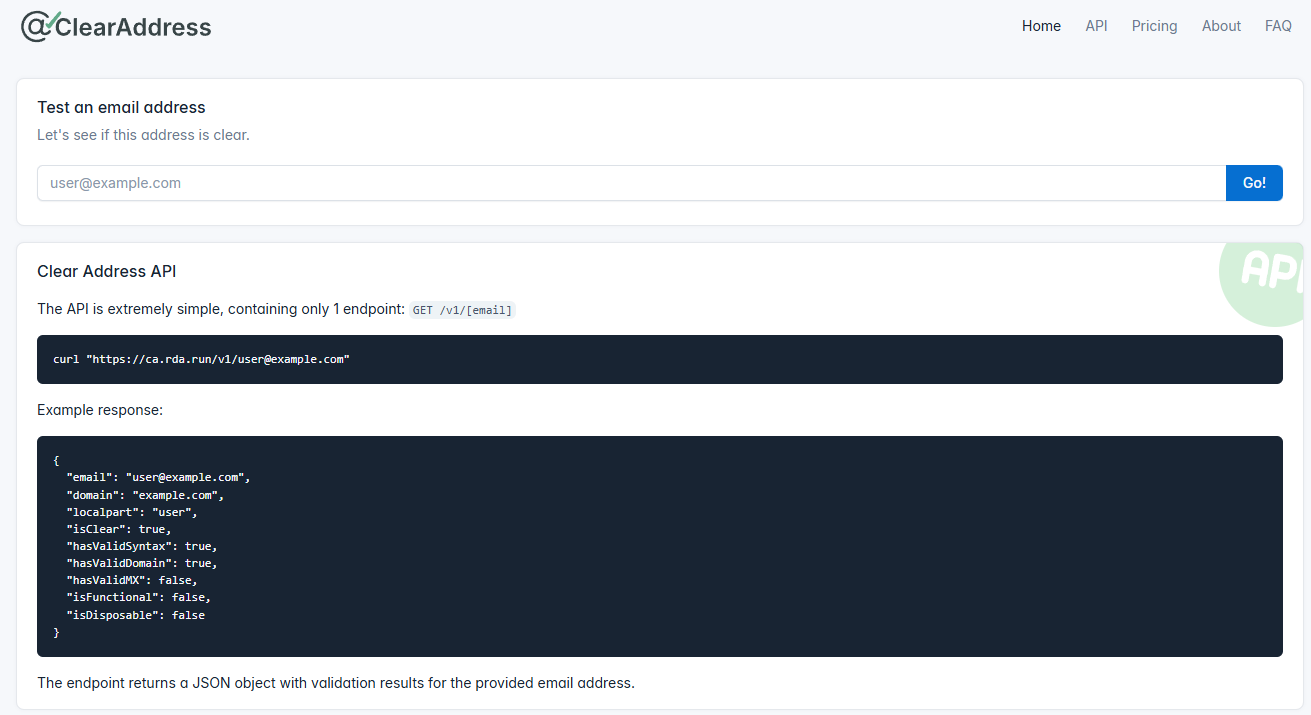Open the FAQ page

pos(1278,26)
